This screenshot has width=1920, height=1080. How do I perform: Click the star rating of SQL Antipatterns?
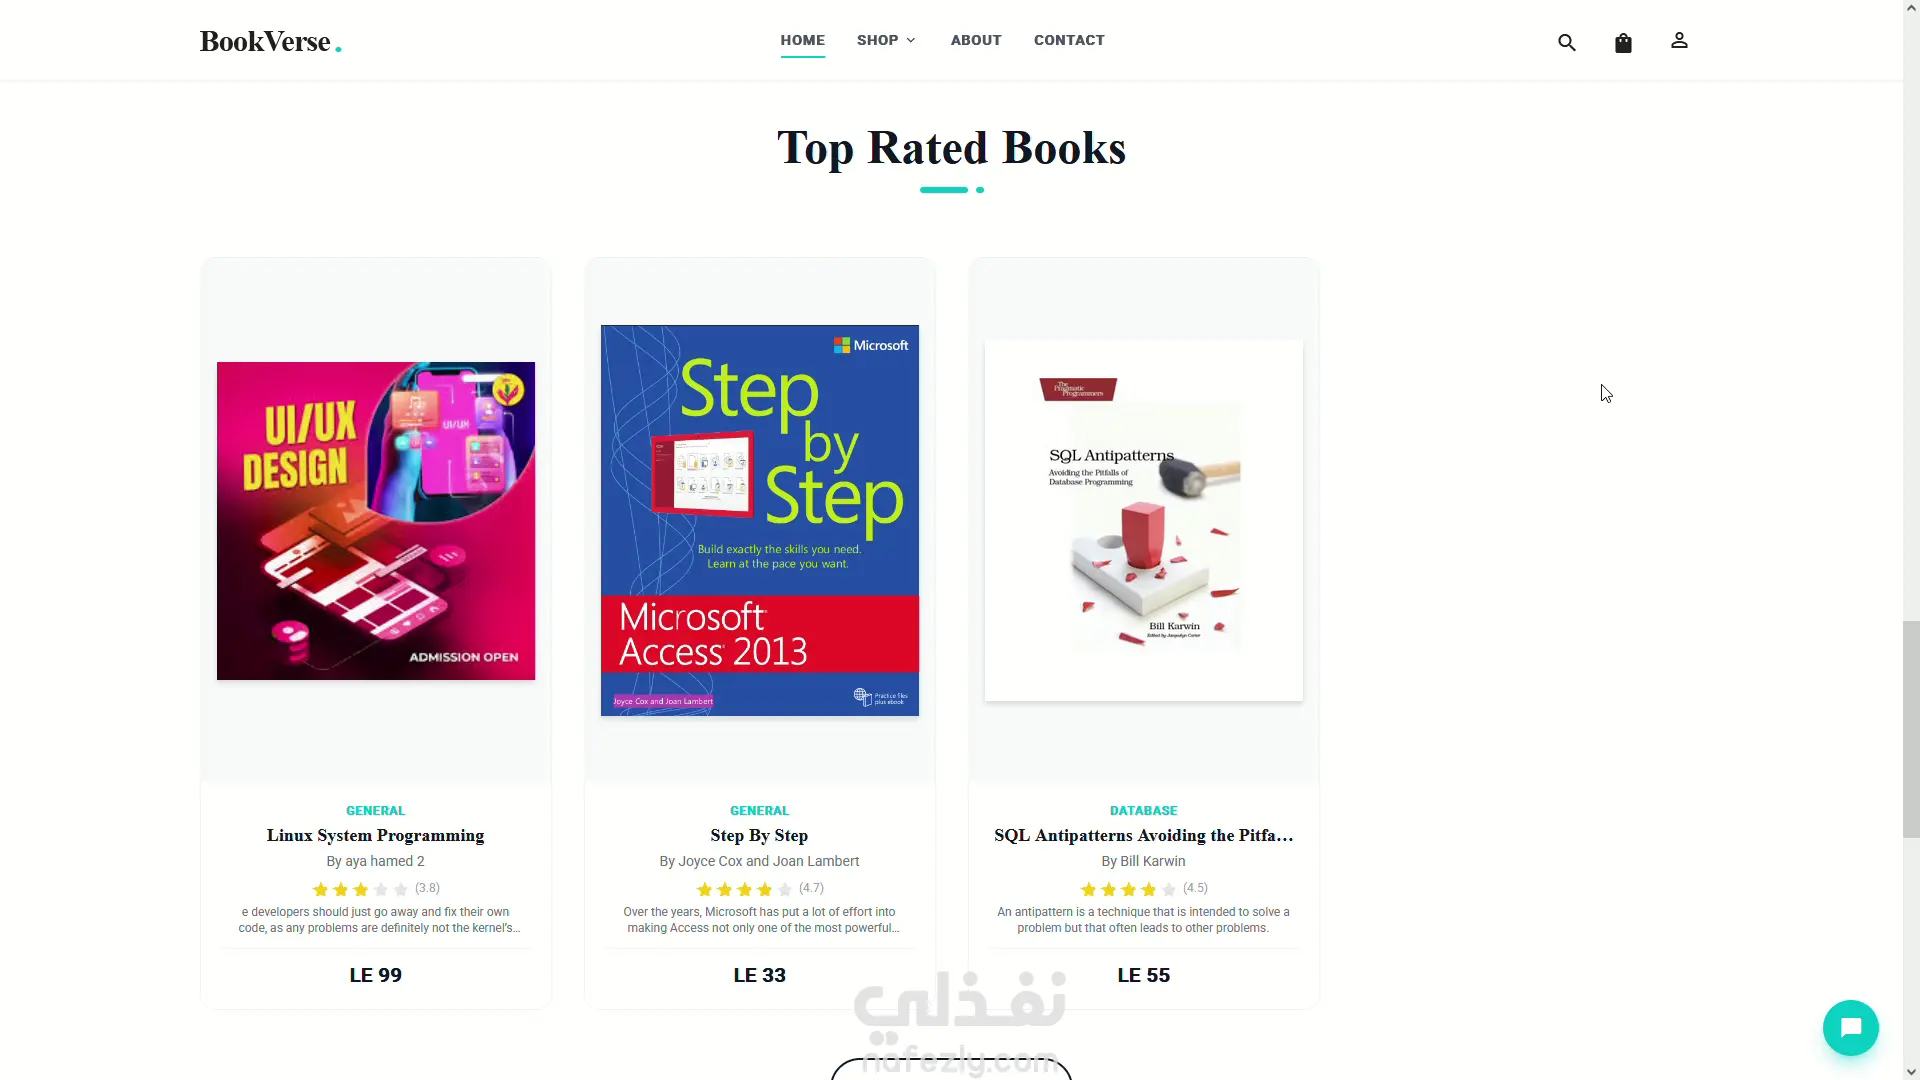tap(1128, 889)
